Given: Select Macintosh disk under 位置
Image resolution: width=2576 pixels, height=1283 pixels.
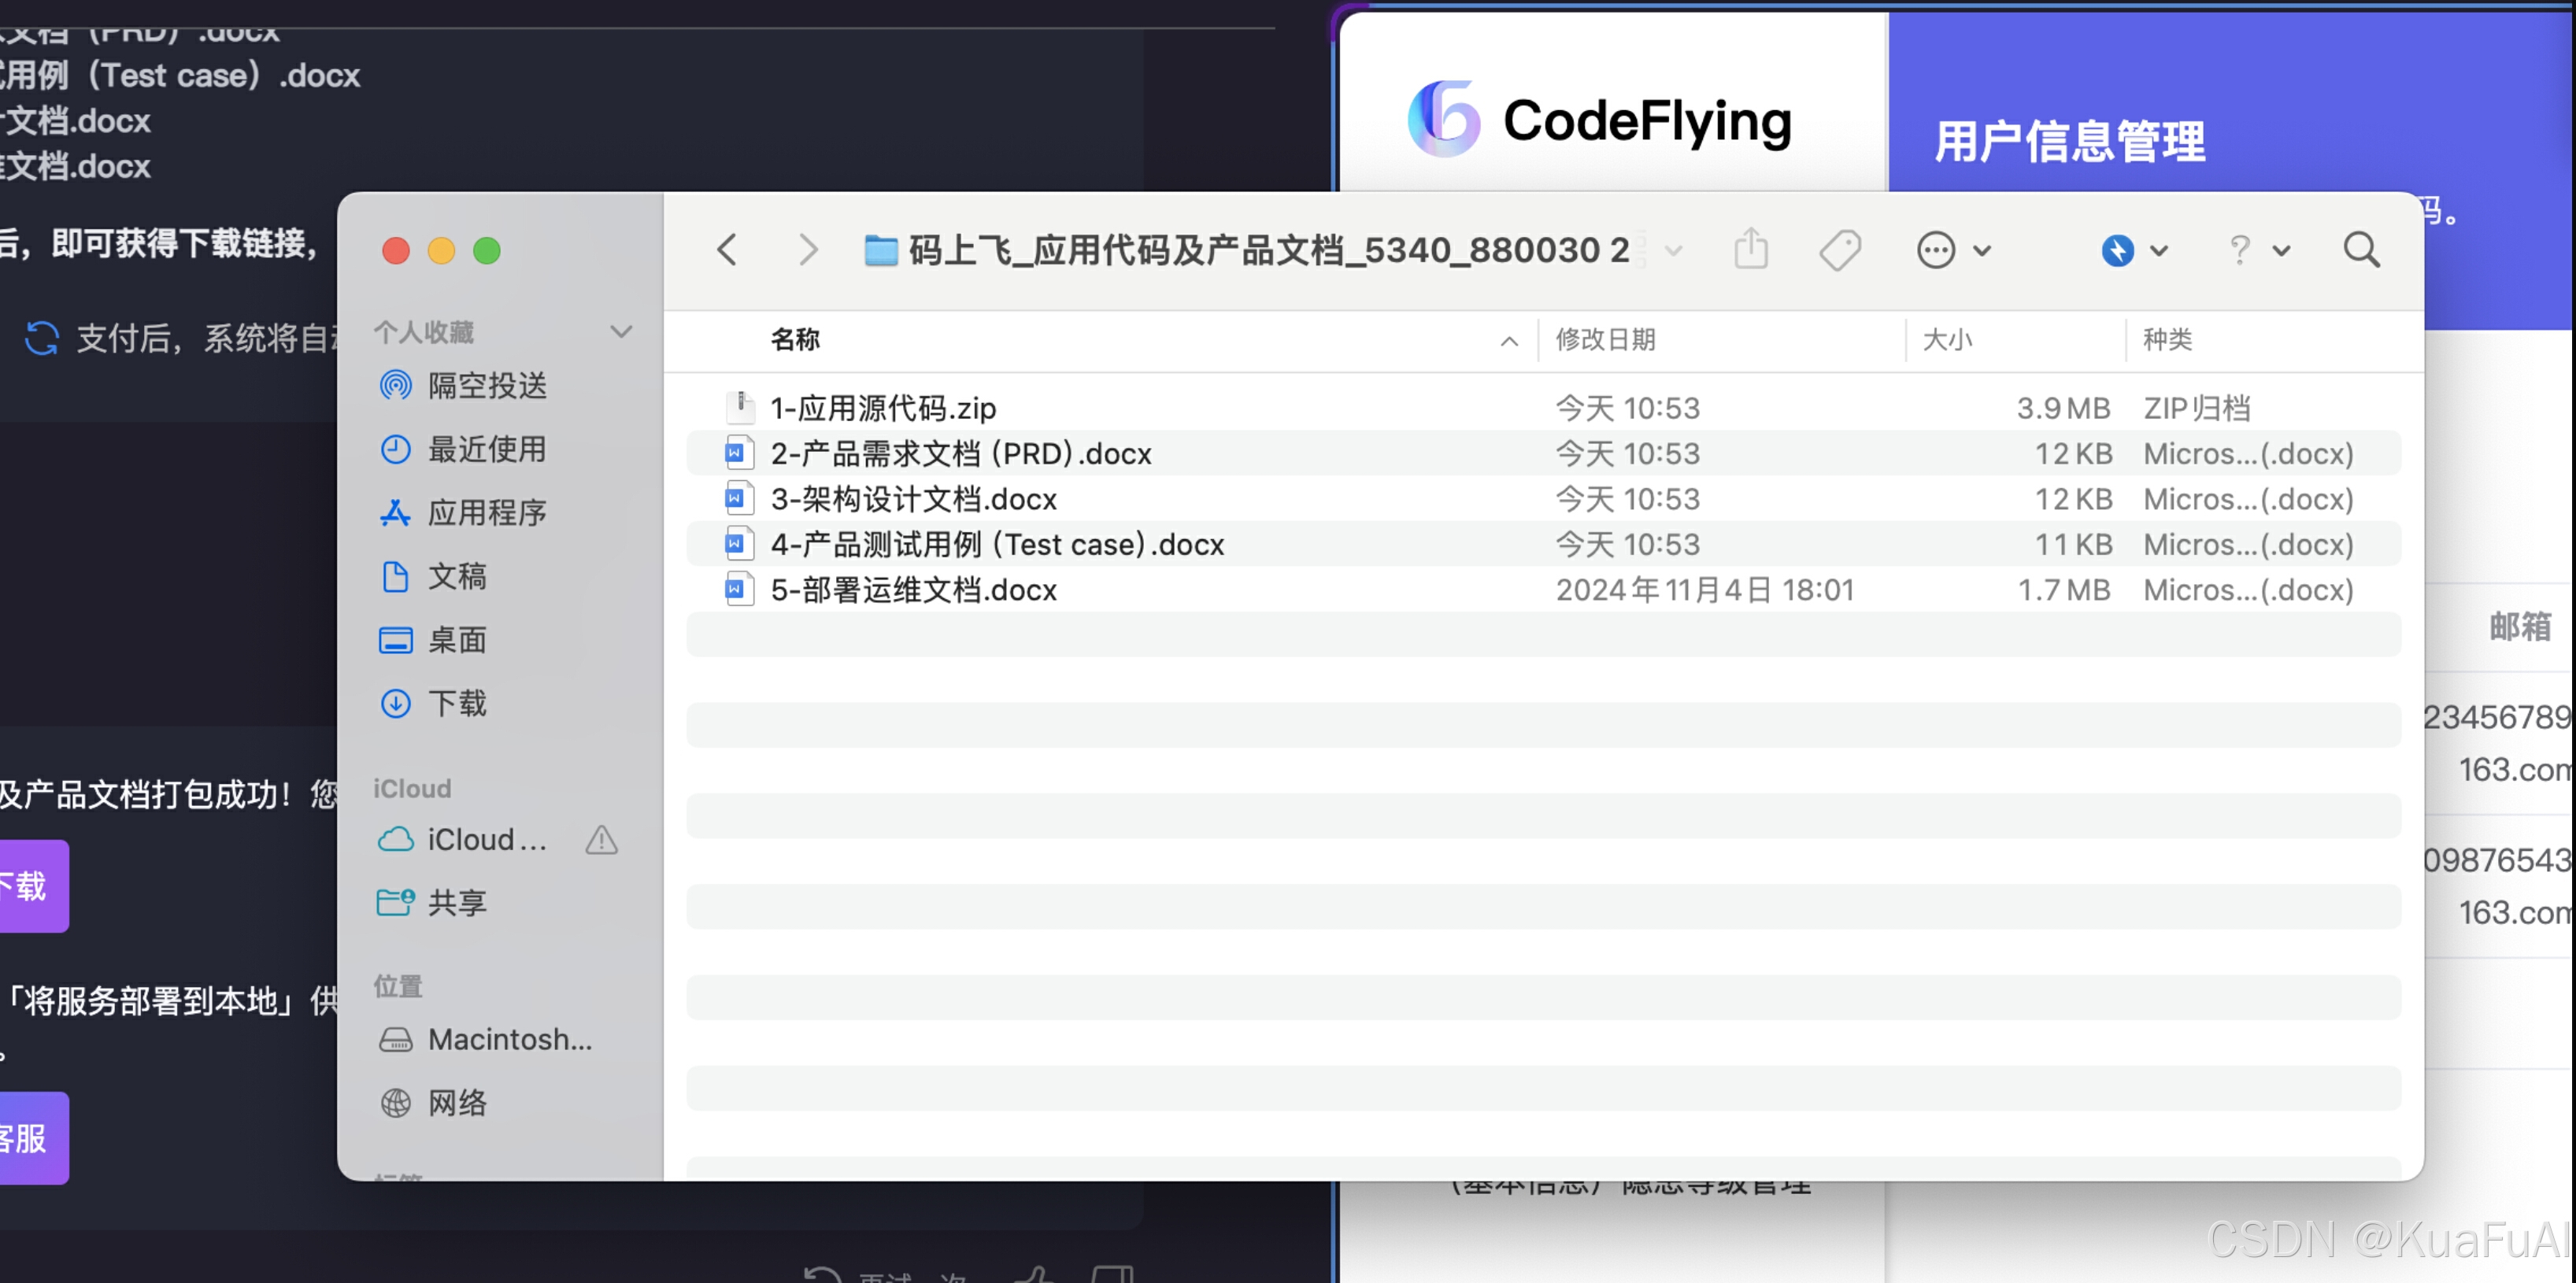Looking at the screenshot, I should click(509, 1040).
